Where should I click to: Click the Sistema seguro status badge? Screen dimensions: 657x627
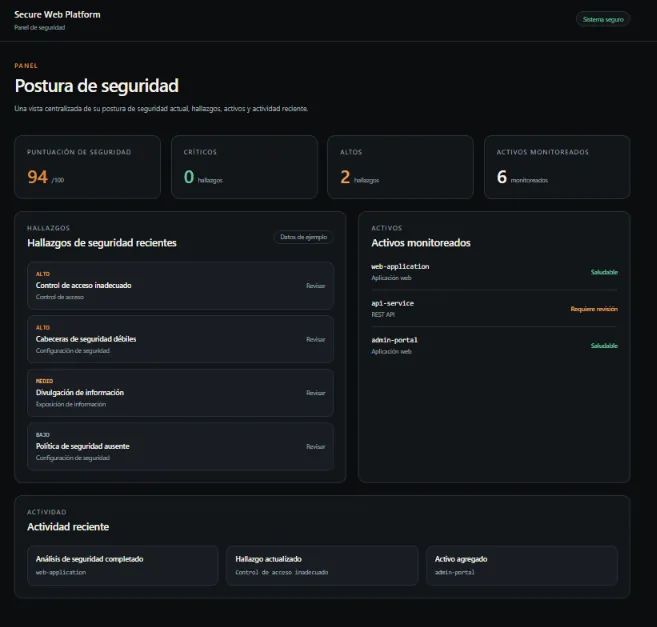pyautogui.click(x=603, y=19)
